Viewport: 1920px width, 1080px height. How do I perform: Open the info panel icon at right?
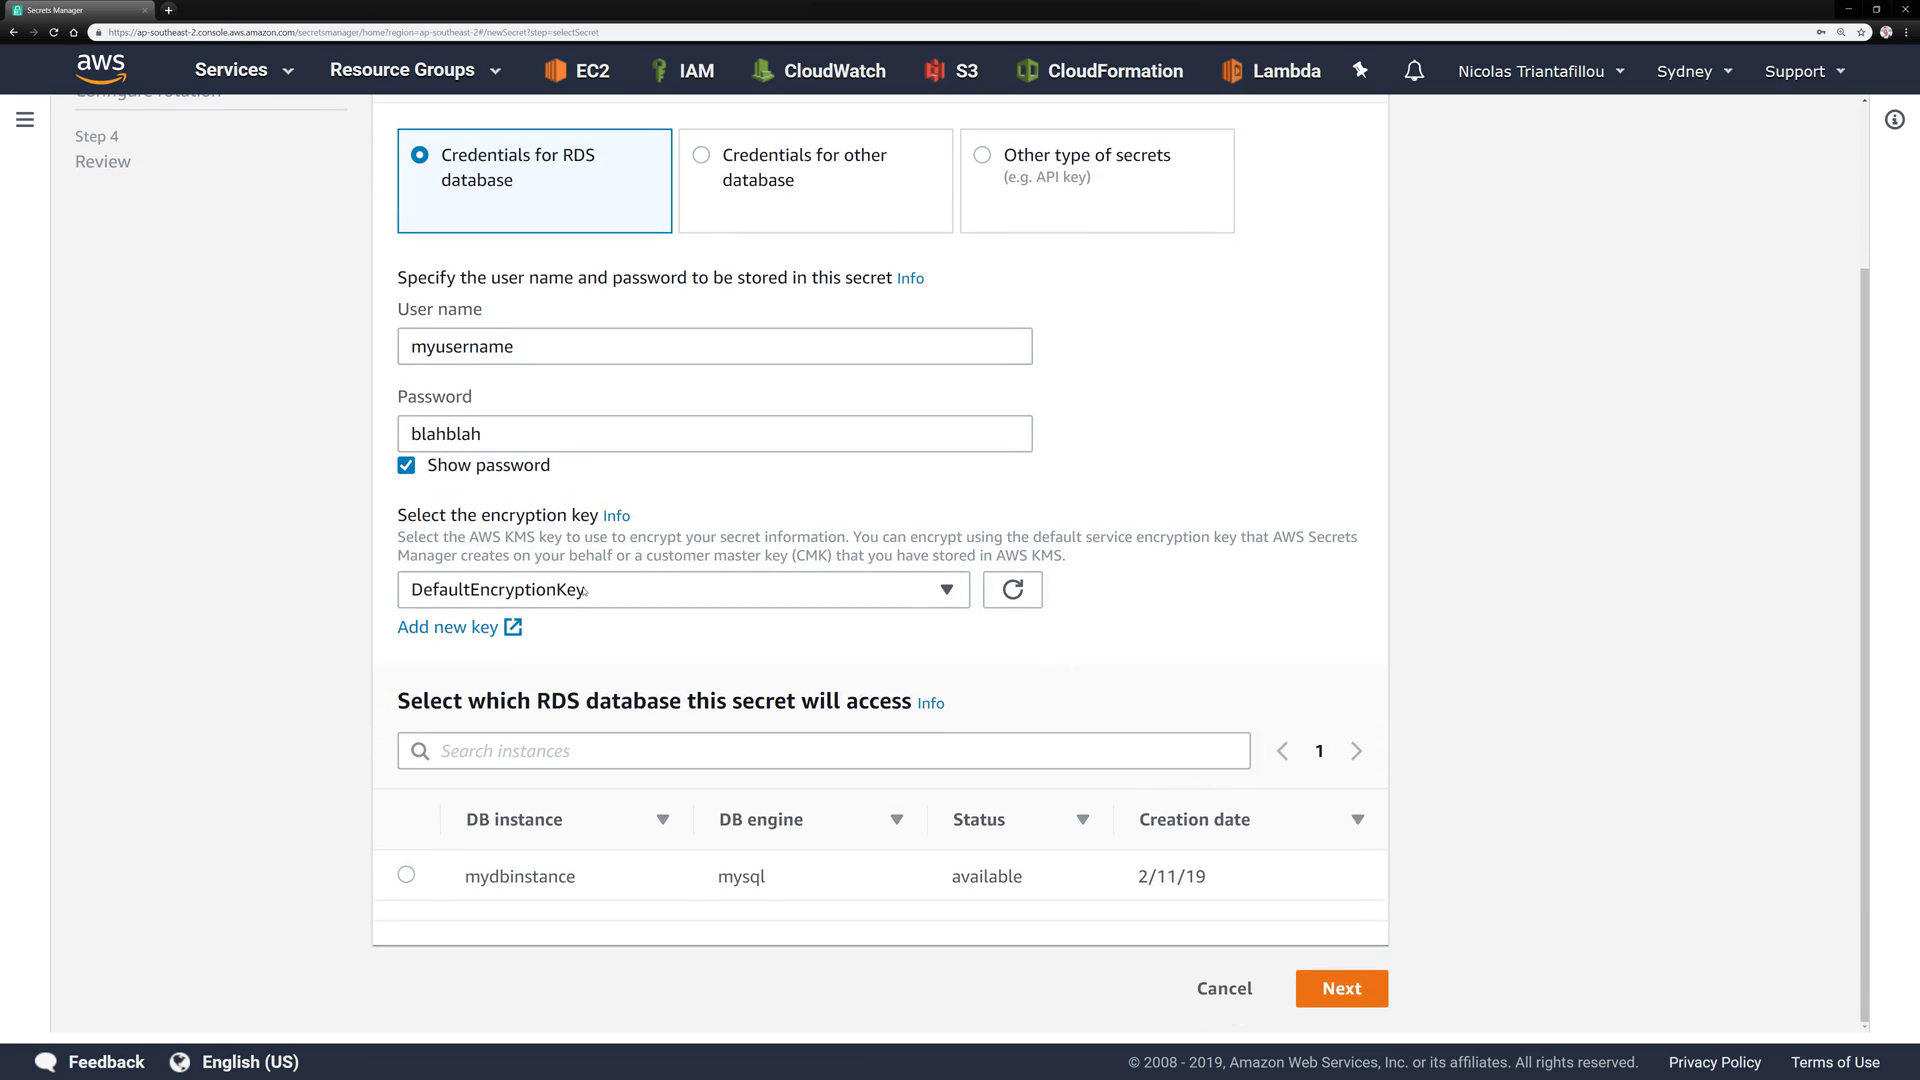[1894, 120]
